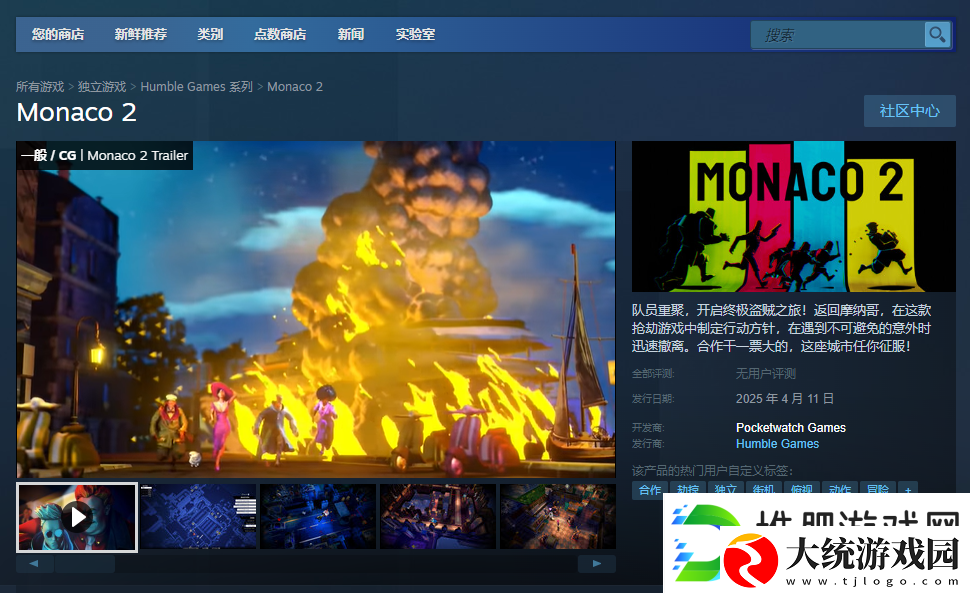Open Humble Games publisher link
Screen dimensions: 970x593
click(777, 443)
